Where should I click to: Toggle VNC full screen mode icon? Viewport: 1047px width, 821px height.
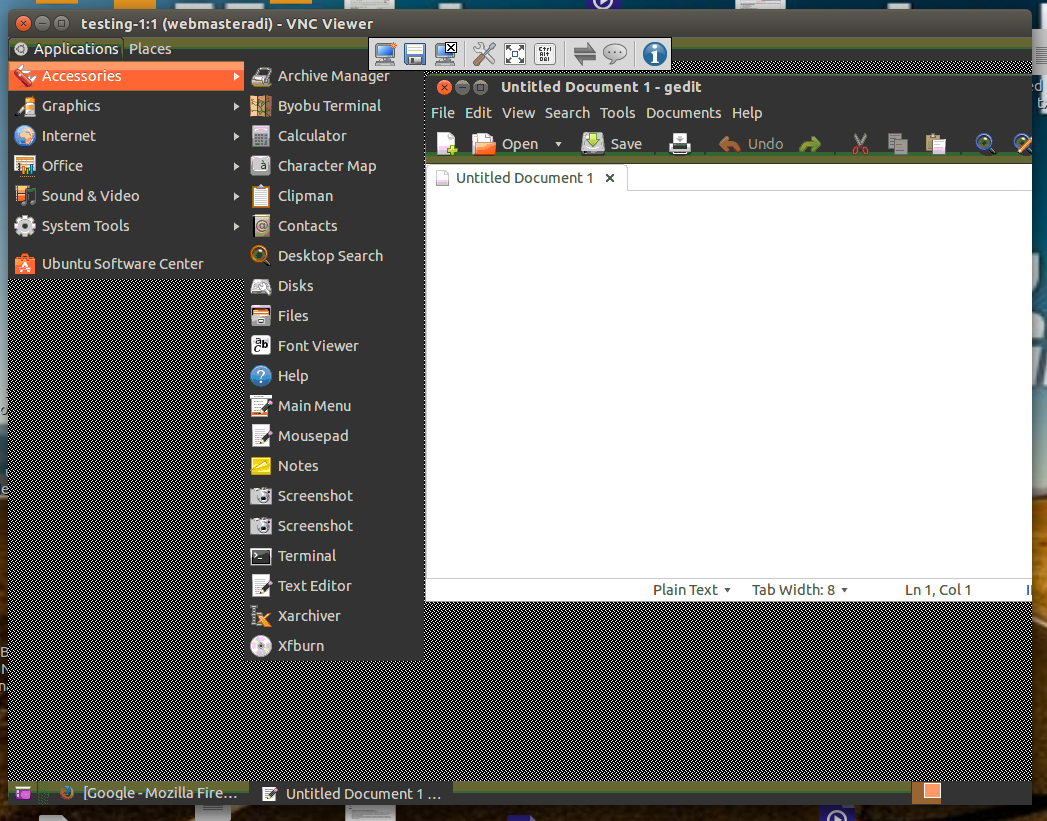[x=515, y=53]
